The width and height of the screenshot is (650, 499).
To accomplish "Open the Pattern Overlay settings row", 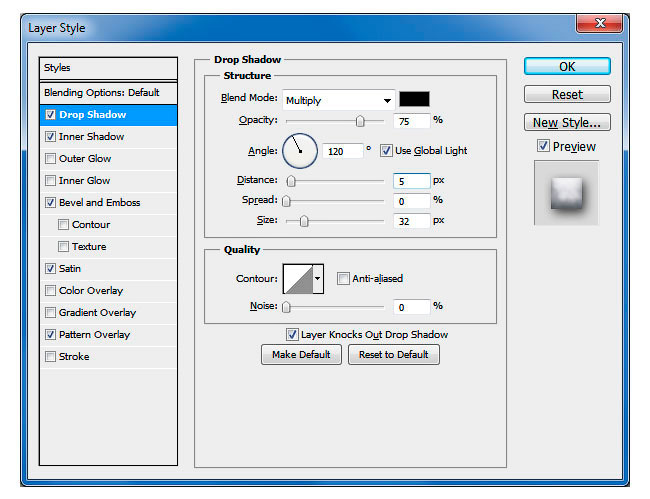I will (109, 334).
